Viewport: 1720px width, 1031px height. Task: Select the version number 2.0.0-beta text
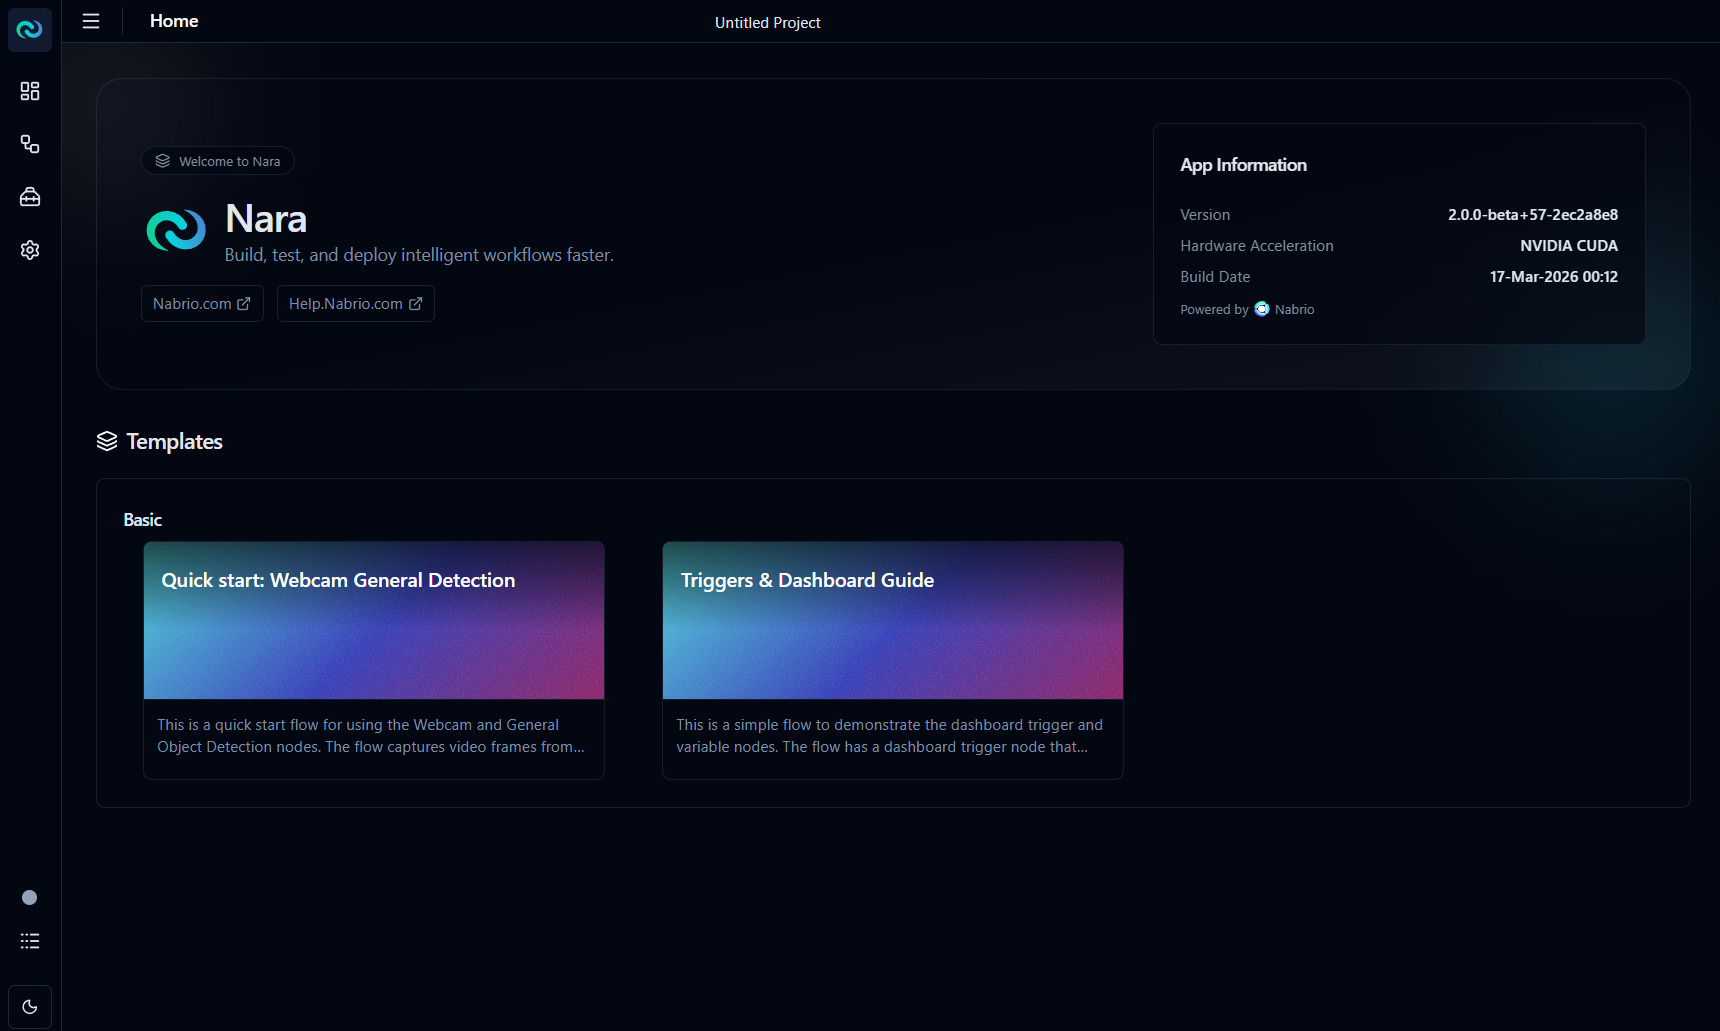(1532, 215)
